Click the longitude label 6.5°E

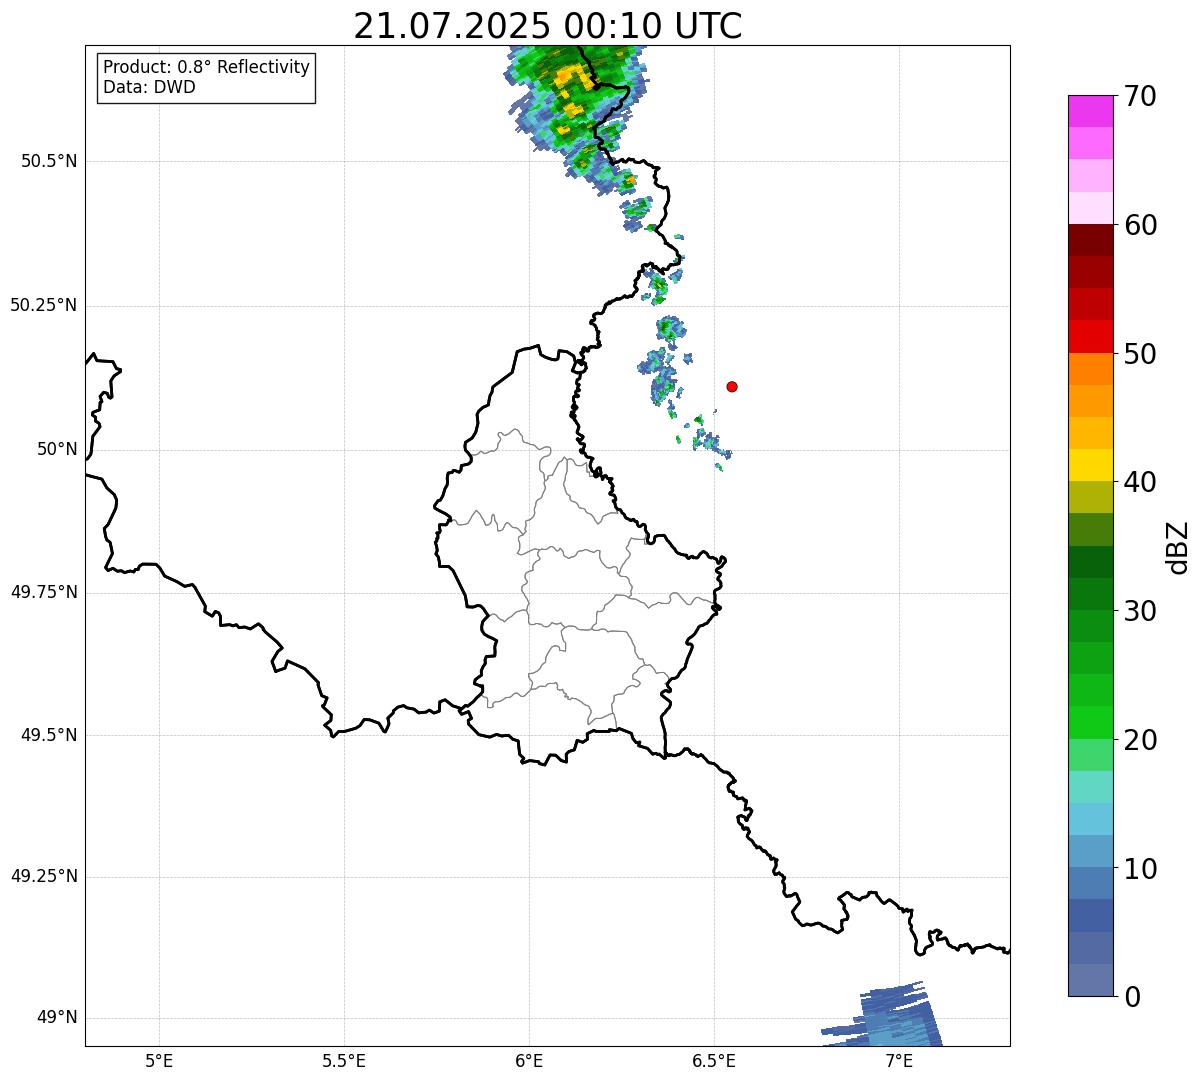tap(714, 1060)
